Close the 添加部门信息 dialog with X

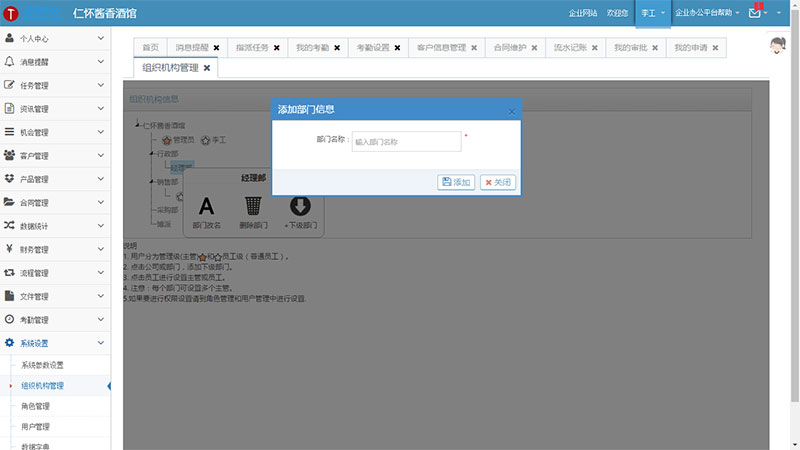[x=511, y=110]
